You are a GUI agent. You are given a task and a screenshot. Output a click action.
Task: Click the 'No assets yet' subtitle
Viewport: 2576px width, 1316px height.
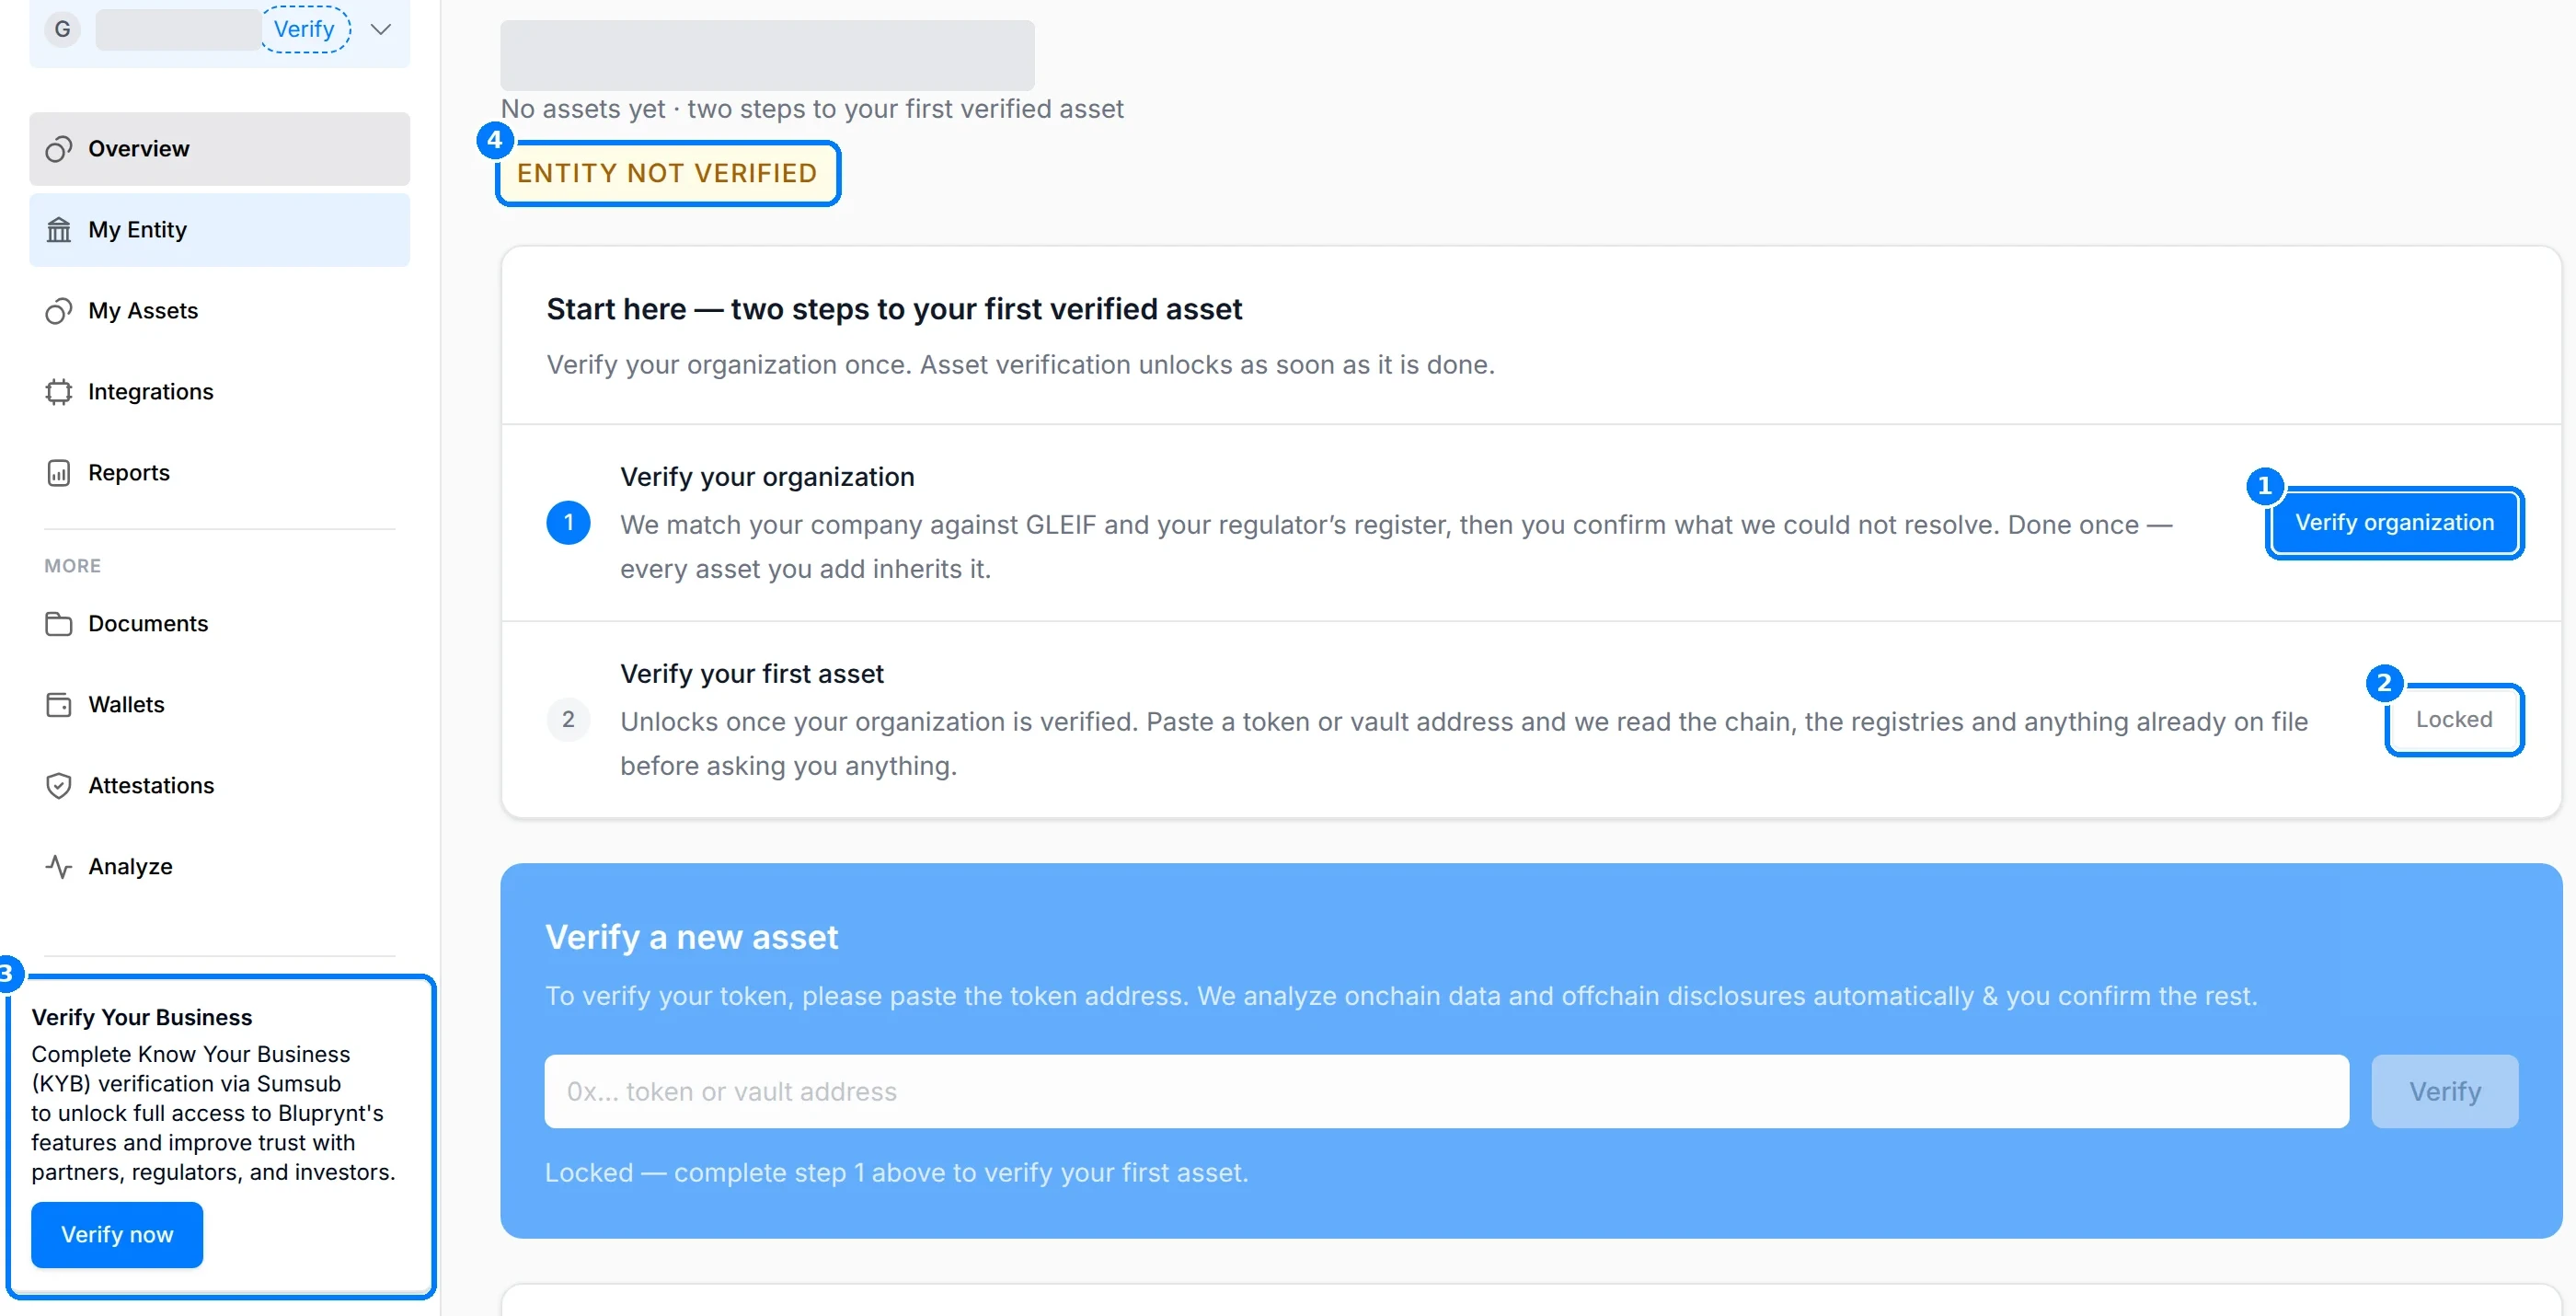point(812,109)
